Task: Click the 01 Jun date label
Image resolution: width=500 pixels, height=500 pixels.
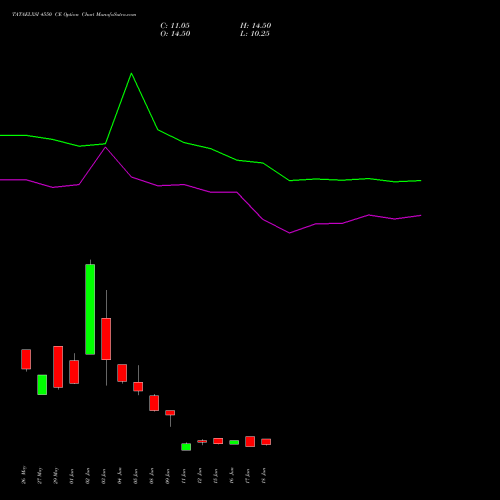Action: (x=72, y=476)
